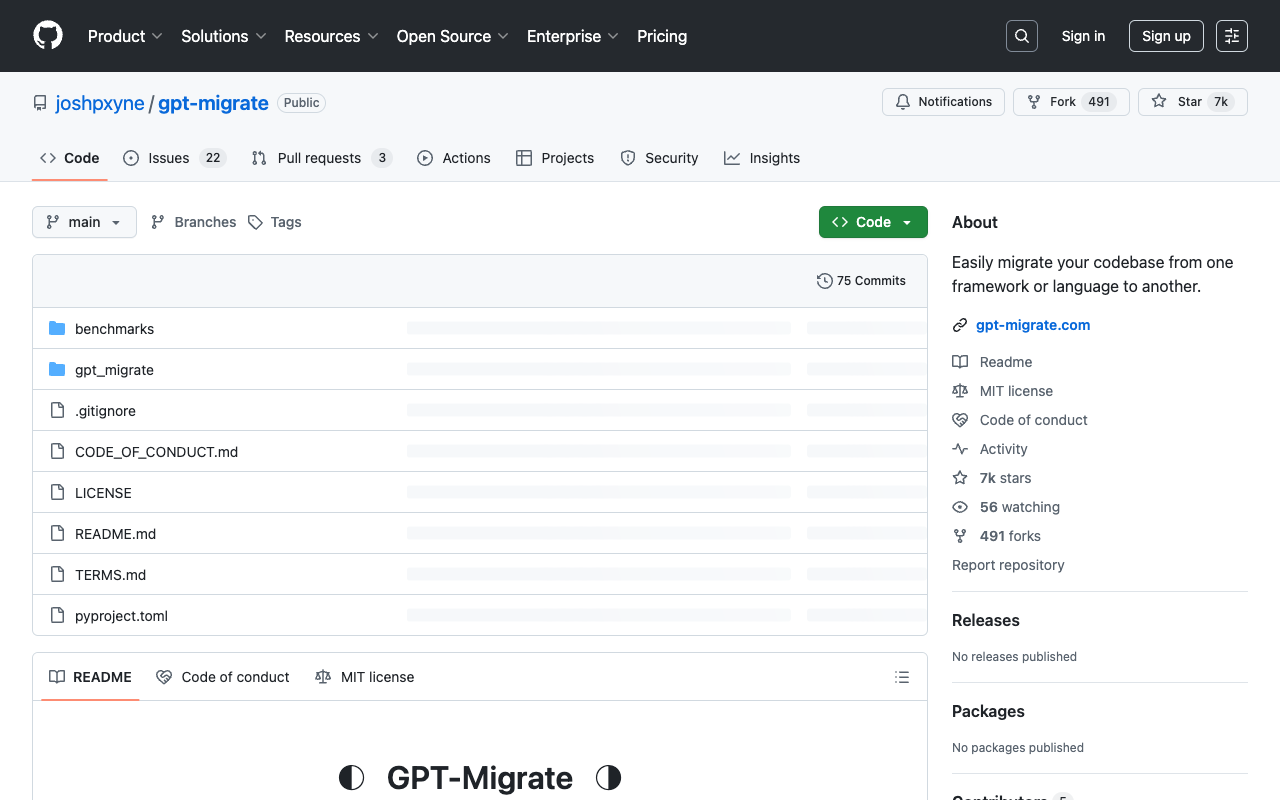Click the repository icon beside joshpxyne
The height and width of the screenshot is (800, 1280).
pos(40,103)
